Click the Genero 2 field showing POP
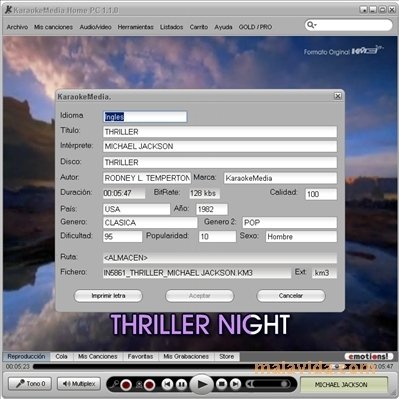Viewport: 399px width, 399px height. click(x=290, y=223)
